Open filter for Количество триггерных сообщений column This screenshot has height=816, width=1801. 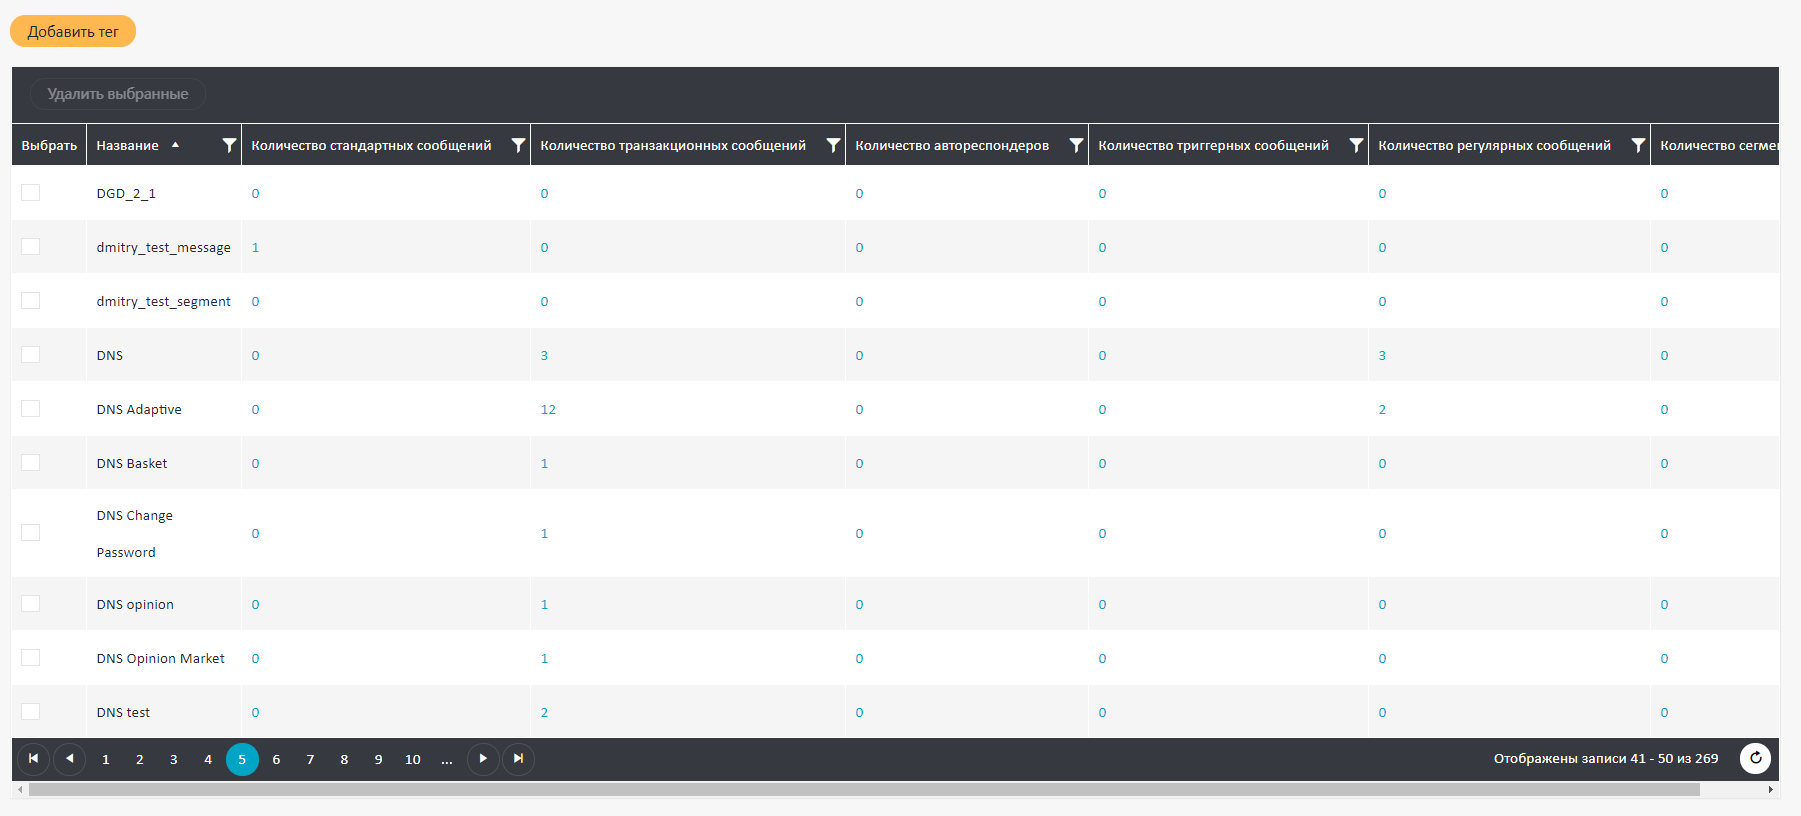(x=1356, y=146)
